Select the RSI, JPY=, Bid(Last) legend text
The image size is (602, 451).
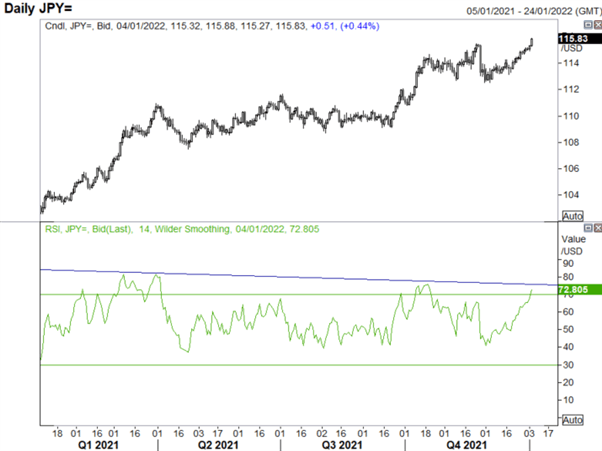click(x=88, y=229)
